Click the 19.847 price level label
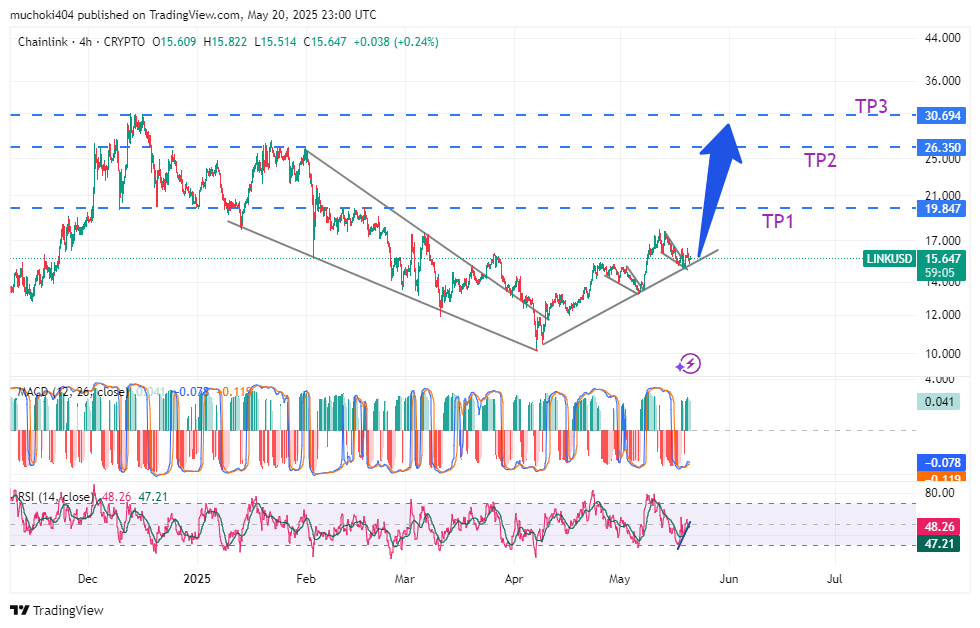The height and width of the screenshot is (628, 980). pos(943,208)
